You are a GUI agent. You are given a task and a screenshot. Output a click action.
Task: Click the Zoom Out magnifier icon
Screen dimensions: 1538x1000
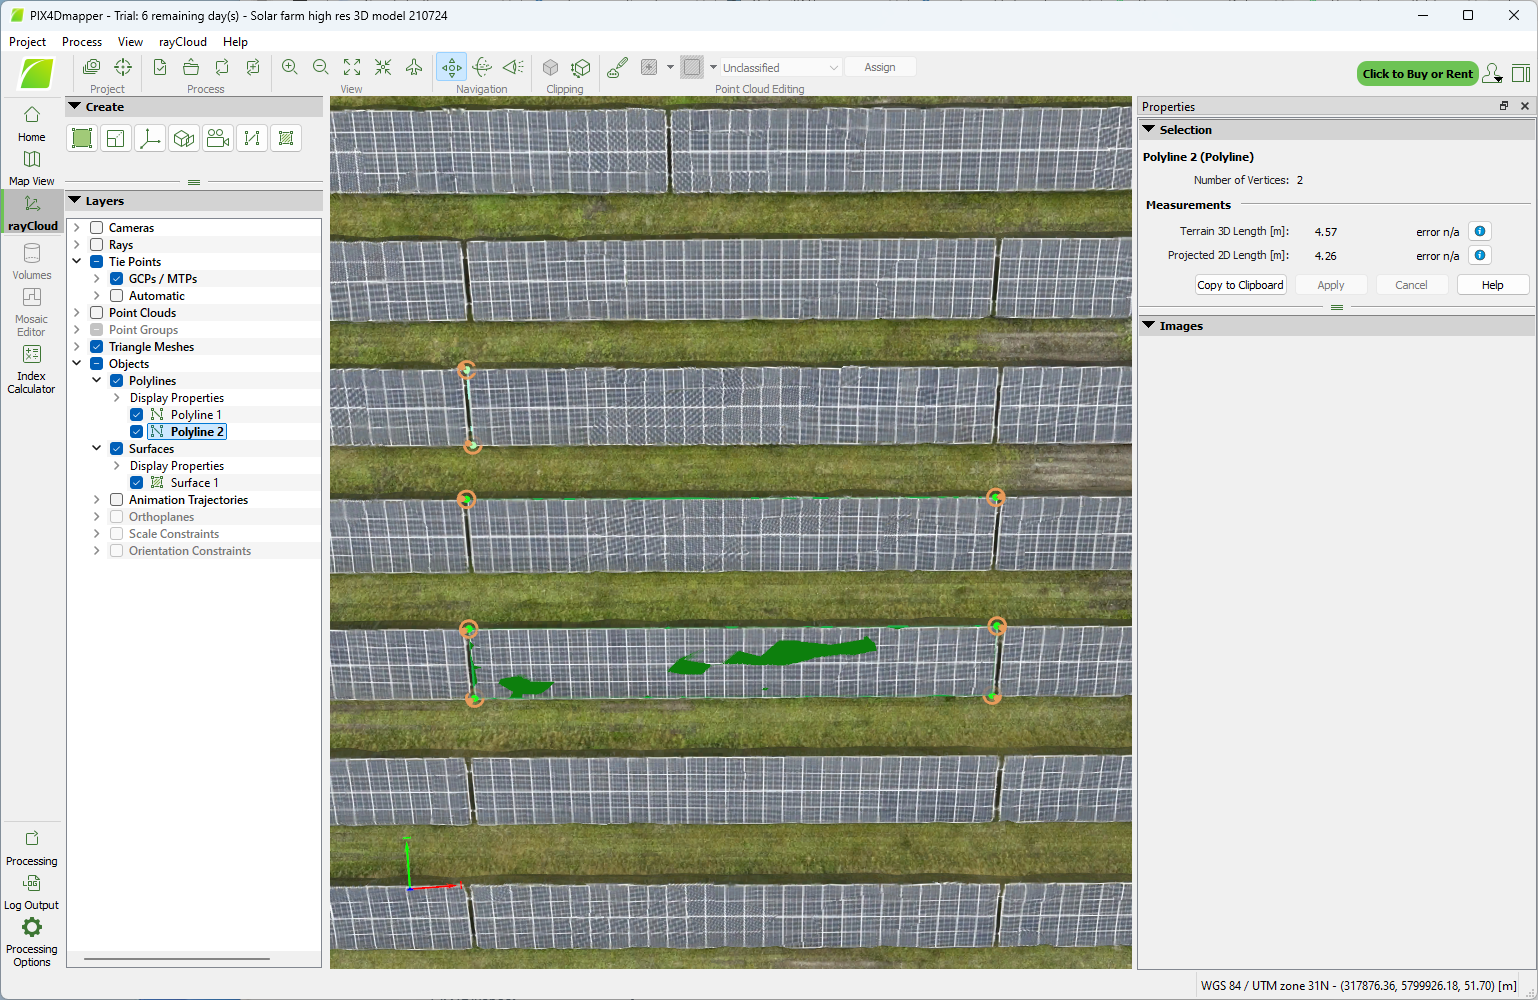(x=321, y=67)
